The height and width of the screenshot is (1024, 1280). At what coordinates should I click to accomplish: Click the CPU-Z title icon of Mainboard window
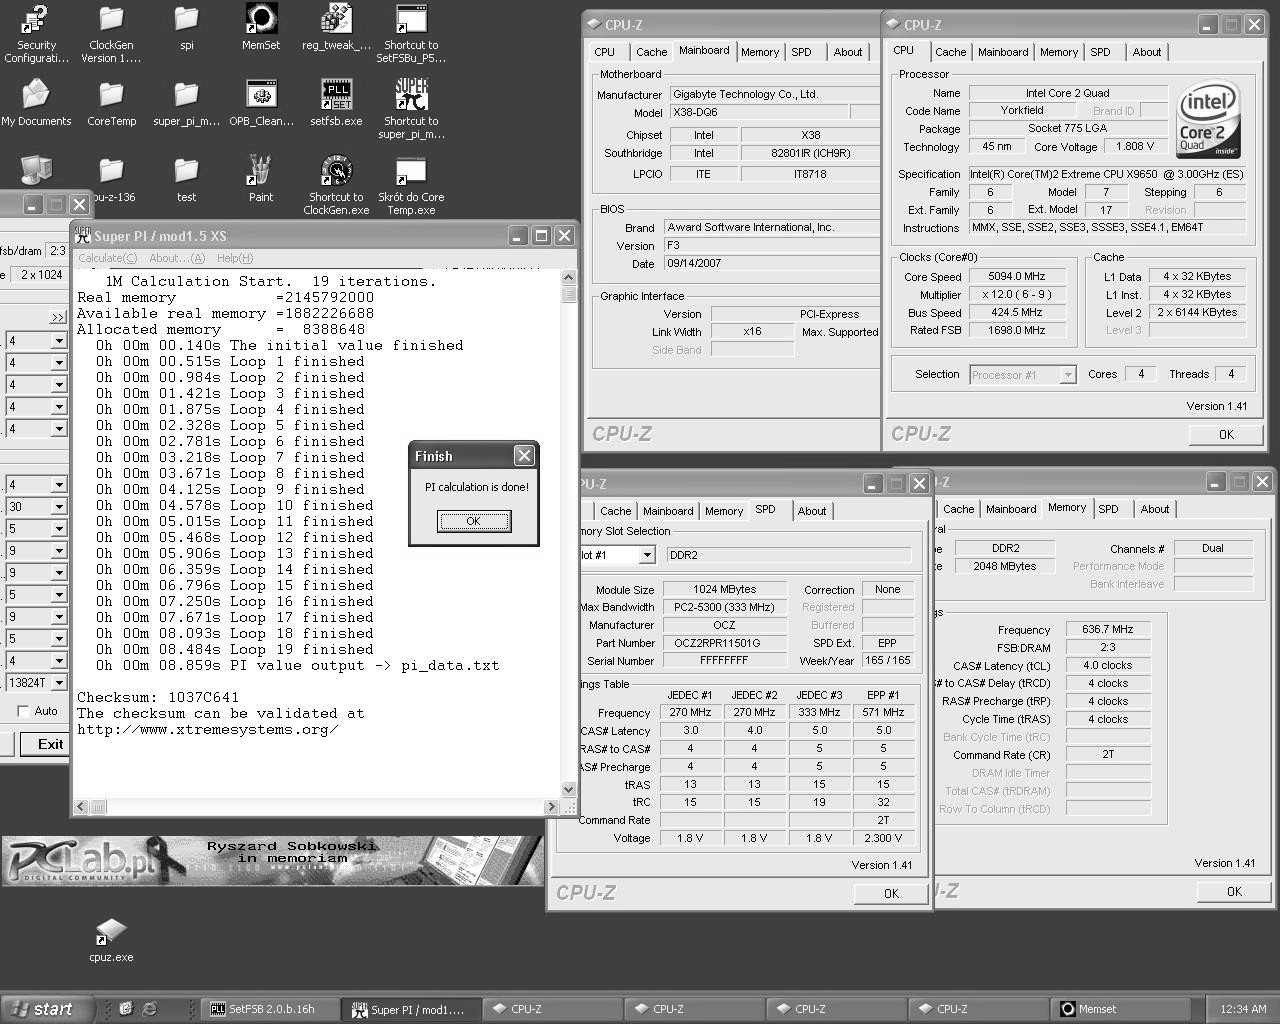pyautogui.click(x=594, y=25)
